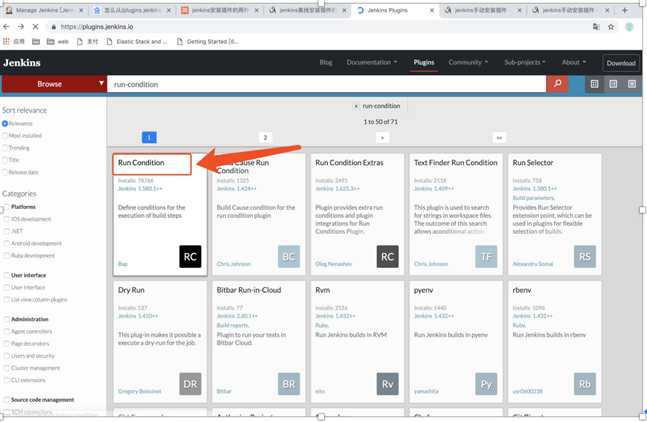Close the Jenkins Plugins tab
647x422 pixels.
pos(432,10)
